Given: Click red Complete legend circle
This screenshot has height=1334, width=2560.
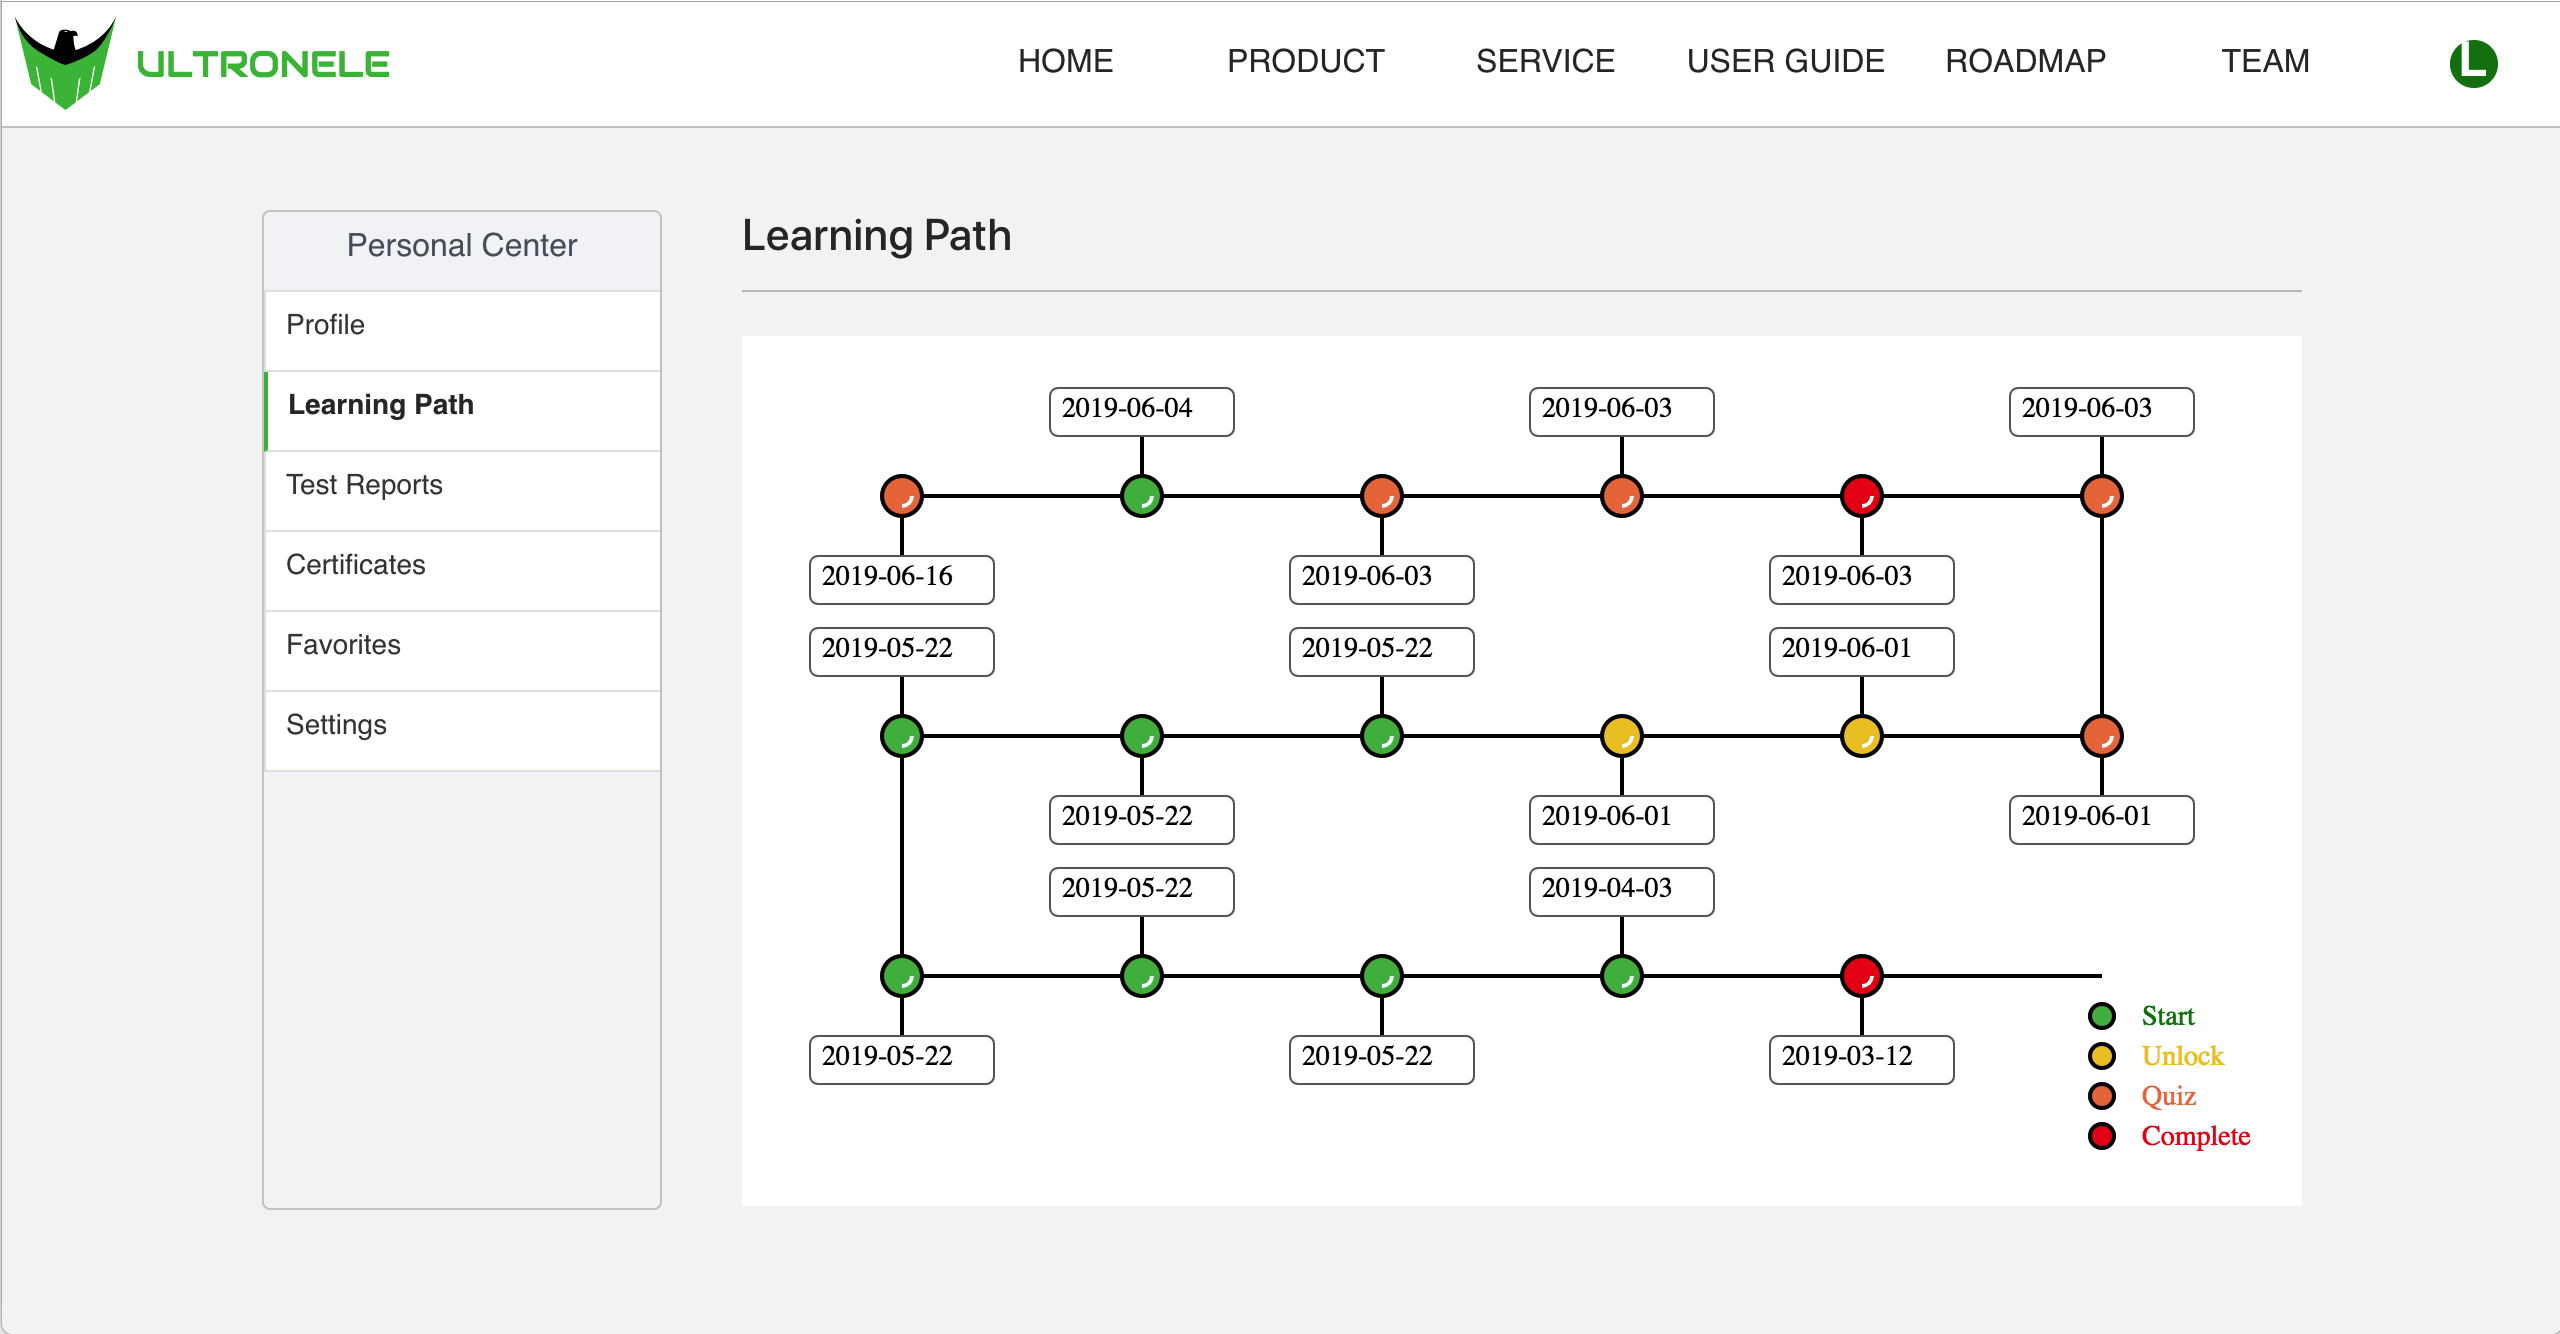Looking at the screenshot, I should click(x=2101, y=1136).
